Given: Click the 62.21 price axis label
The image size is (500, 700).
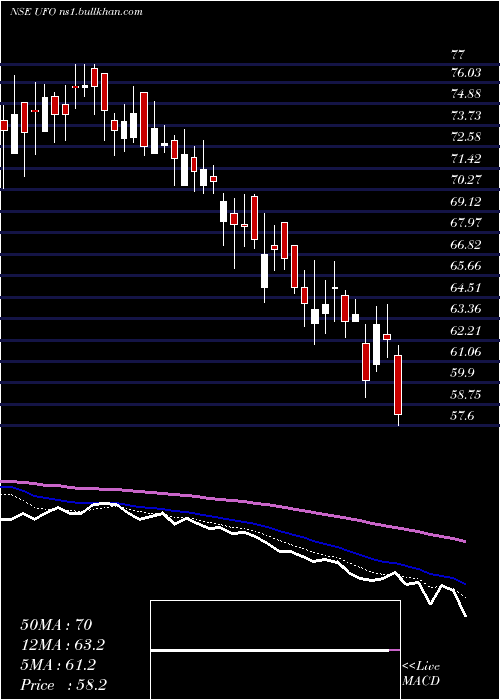Looking at the screenshot, I should pos(466,330).
